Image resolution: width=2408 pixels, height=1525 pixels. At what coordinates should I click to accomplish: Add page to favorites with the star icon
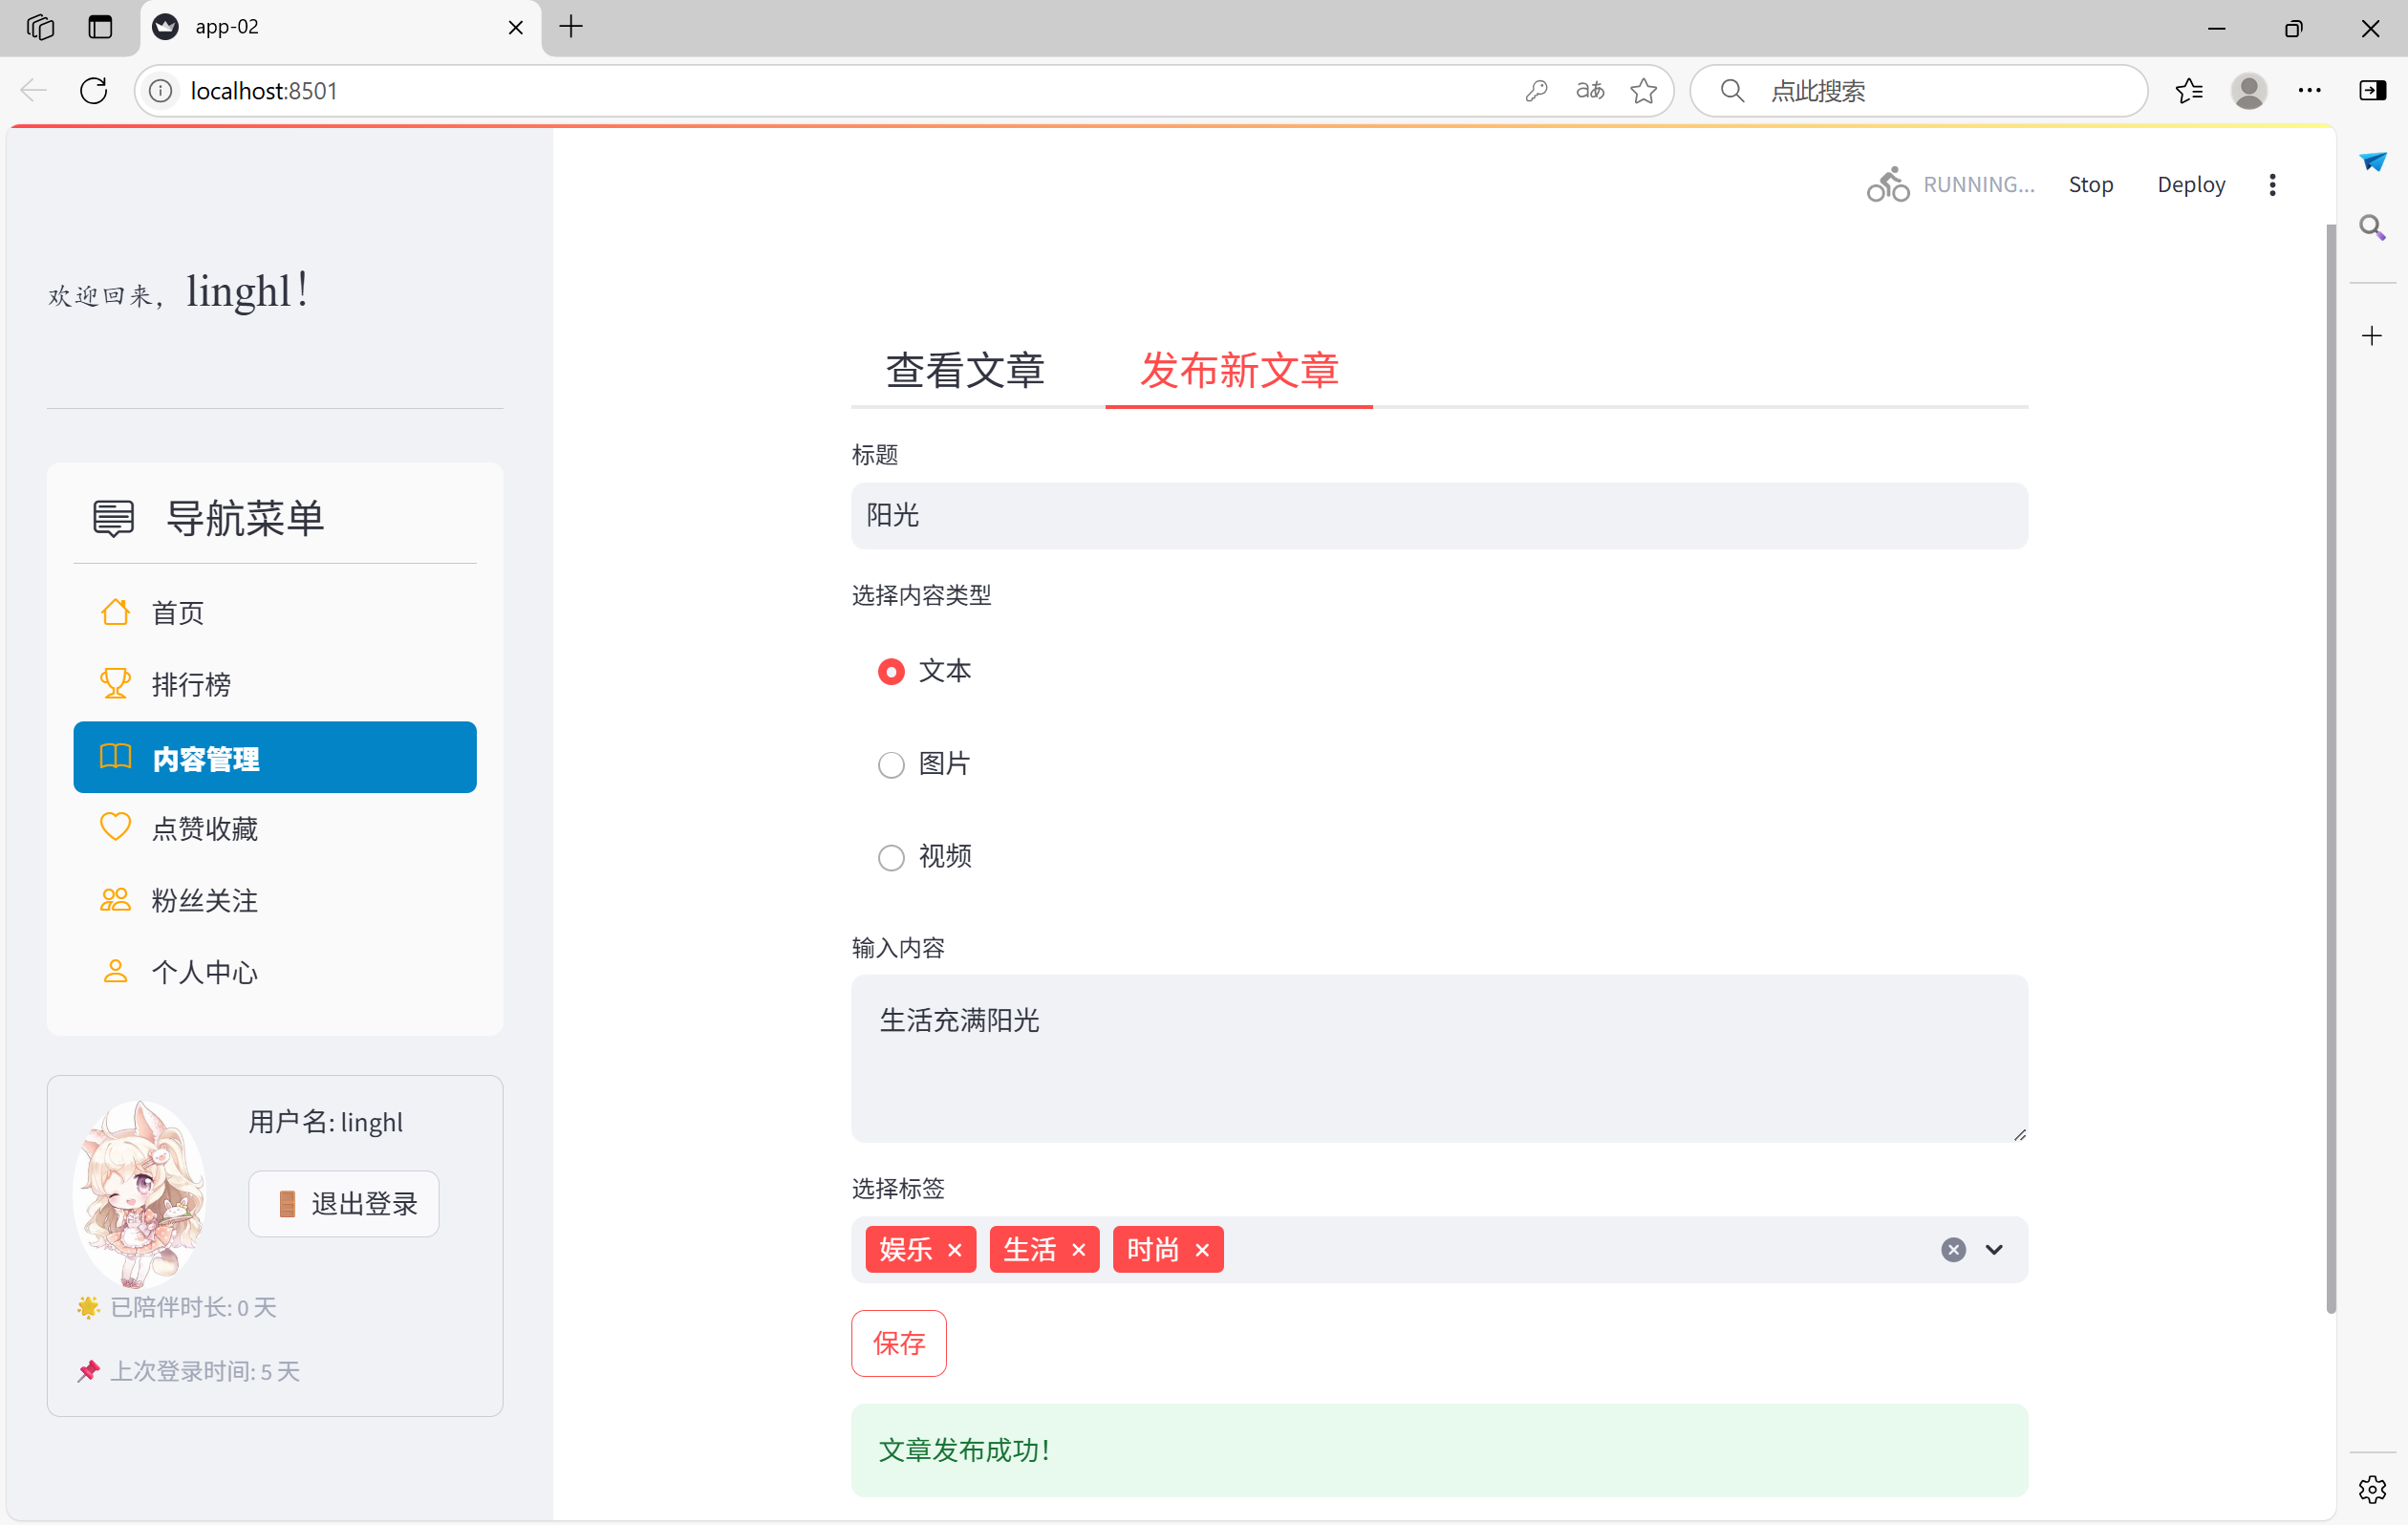pyautogui.click(x=1643, y=91)
